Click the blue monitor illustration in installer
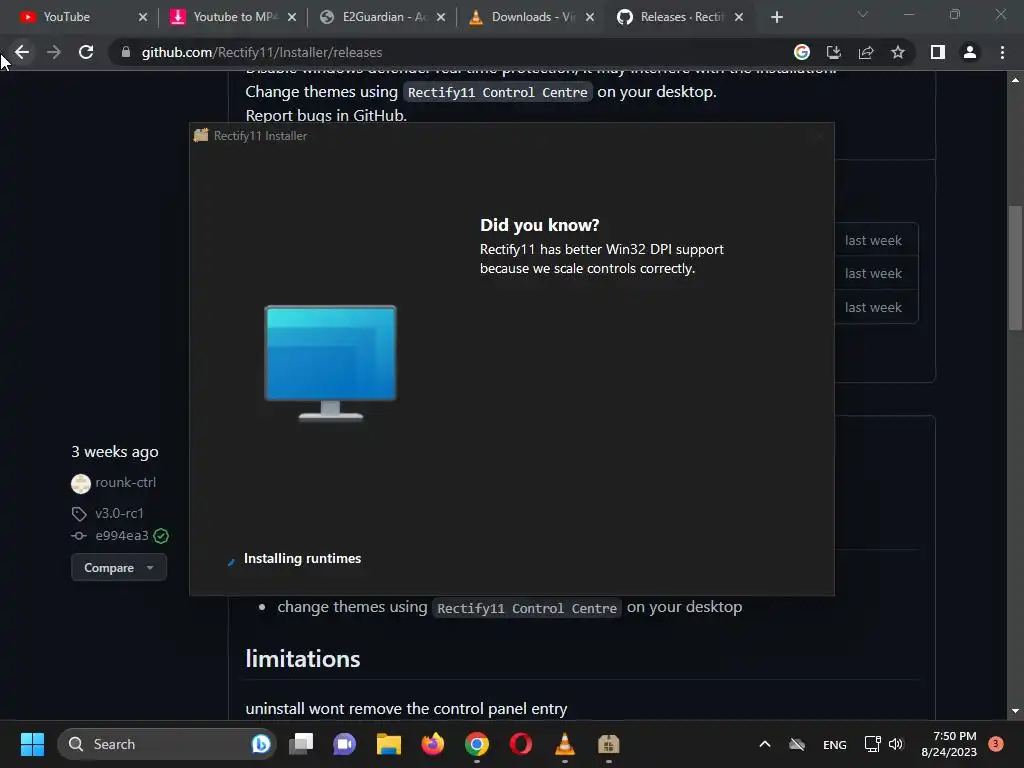 330,362
